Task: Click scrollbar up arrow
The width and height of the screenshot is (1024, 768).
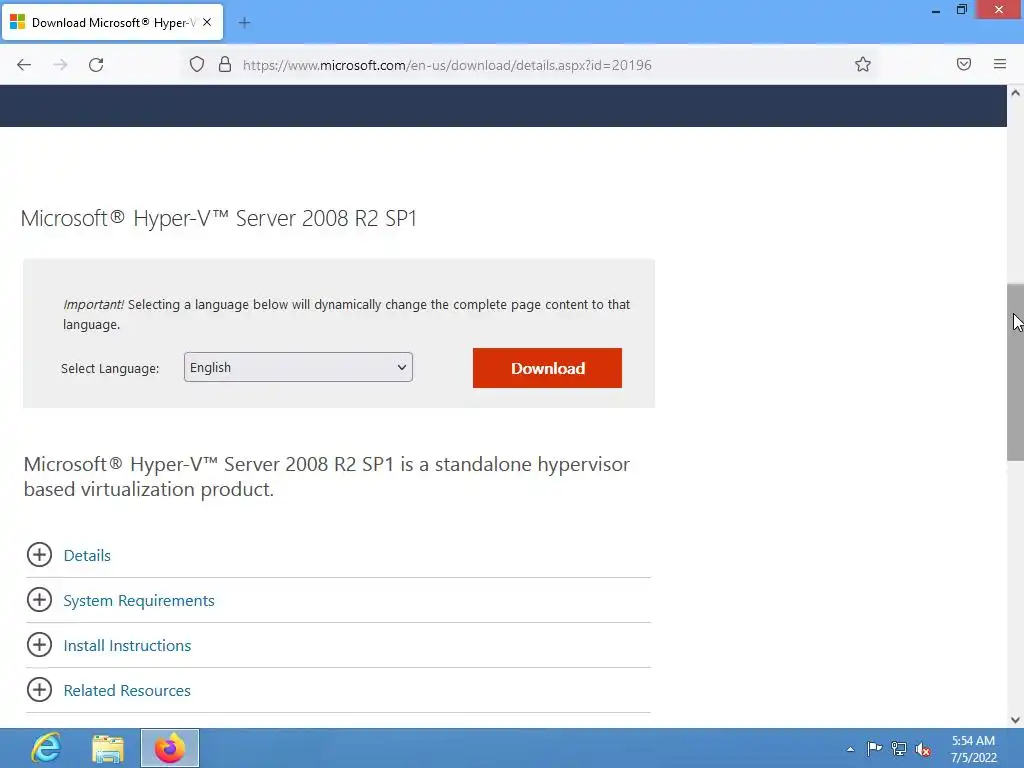Action: point(1015,93)
